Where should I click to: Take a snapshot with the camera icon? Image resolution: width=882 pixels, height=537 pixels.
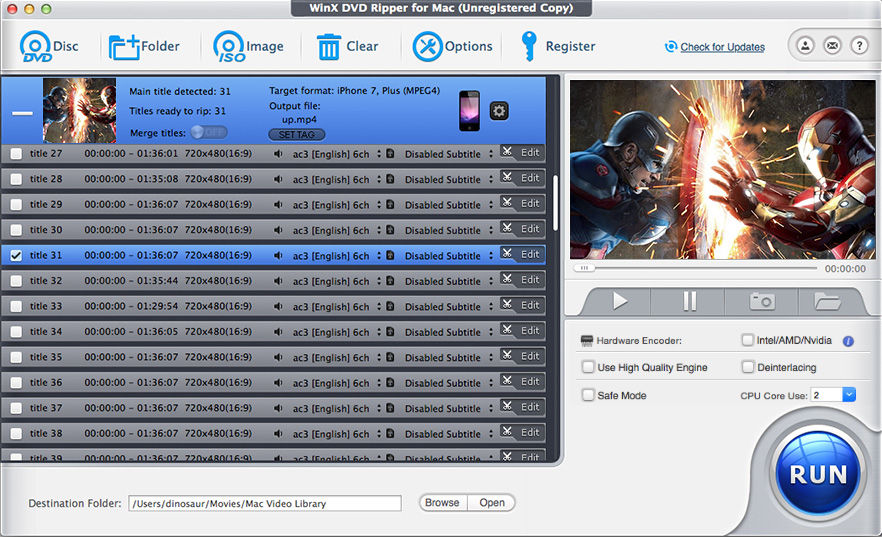[x=762, y=301]
